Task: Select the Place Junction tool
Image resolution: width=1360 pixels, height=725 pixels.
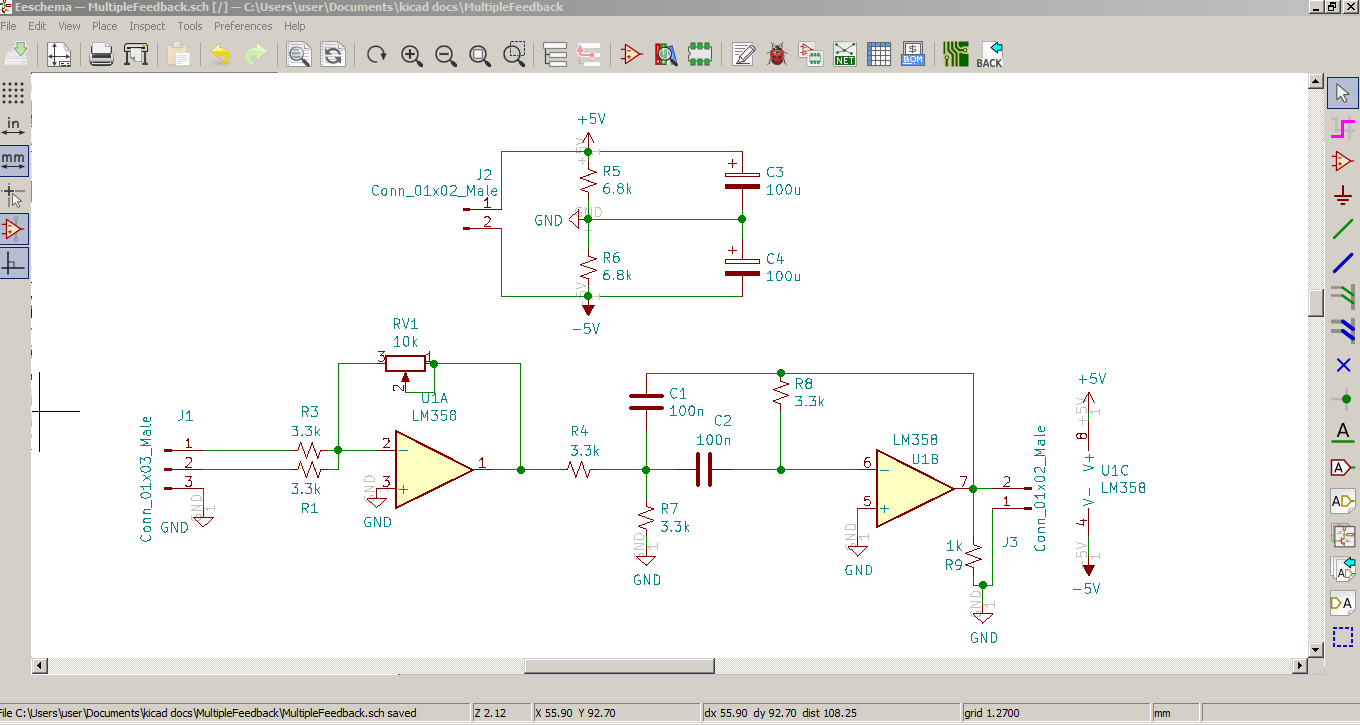Action: point(1342,397)
